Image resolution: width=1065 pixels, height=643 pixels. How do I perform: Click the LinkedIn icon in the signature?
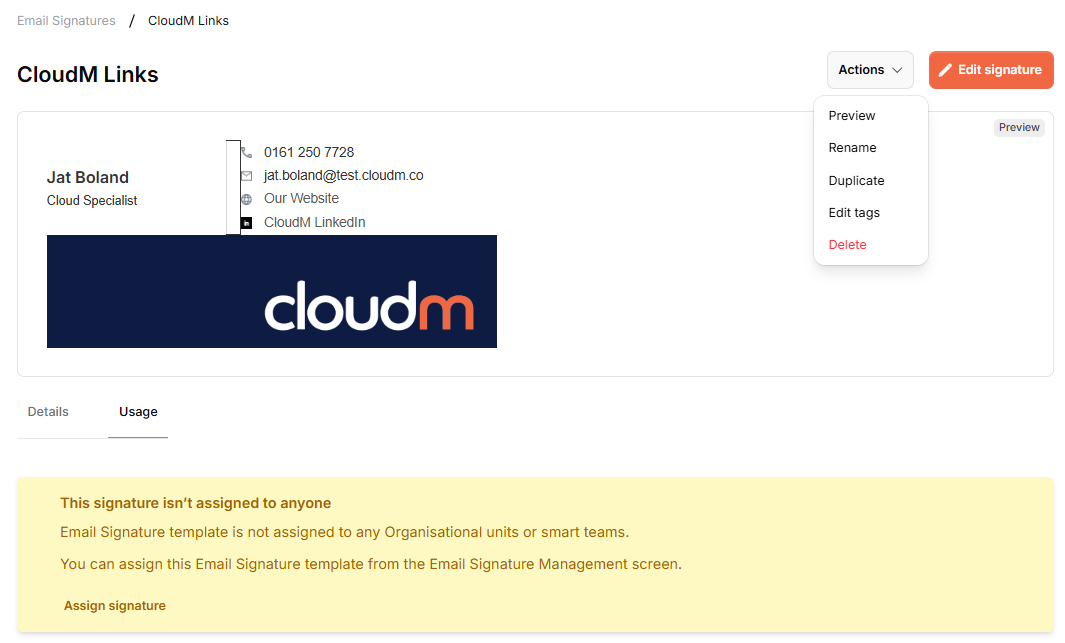[x=247, y=223]
